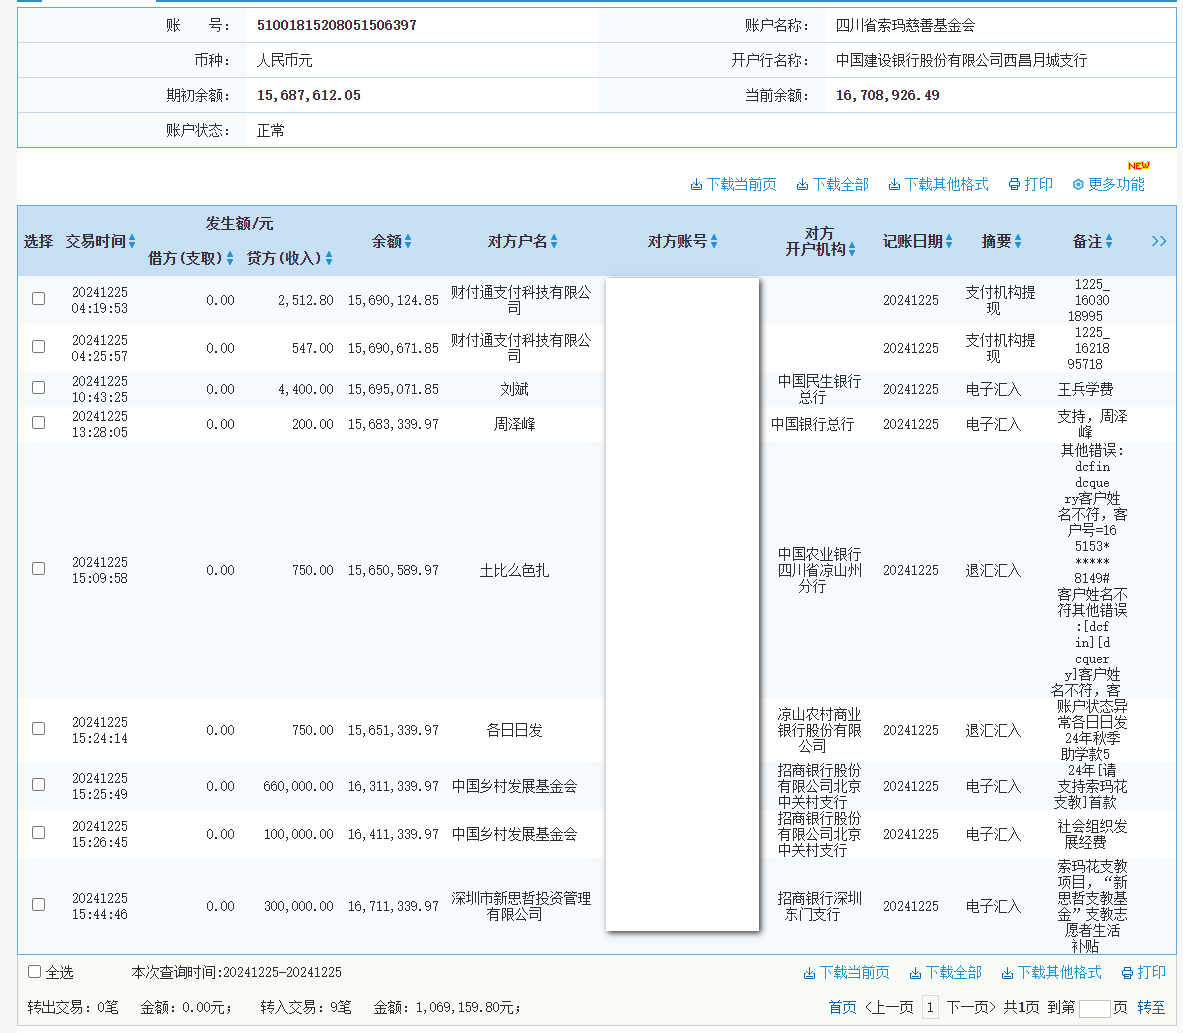Click the 社会组织发展经费 remark cell

[x=1092, y=834]
